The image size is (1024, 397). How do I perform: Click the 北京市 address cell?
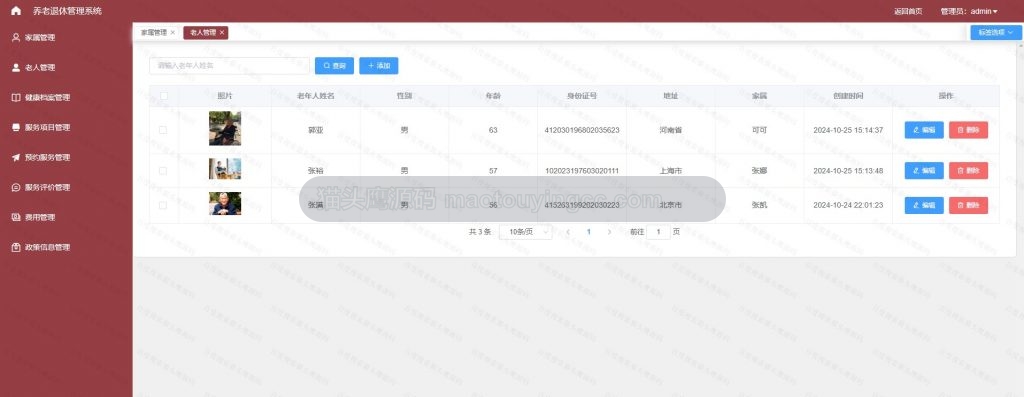point(671,205)
